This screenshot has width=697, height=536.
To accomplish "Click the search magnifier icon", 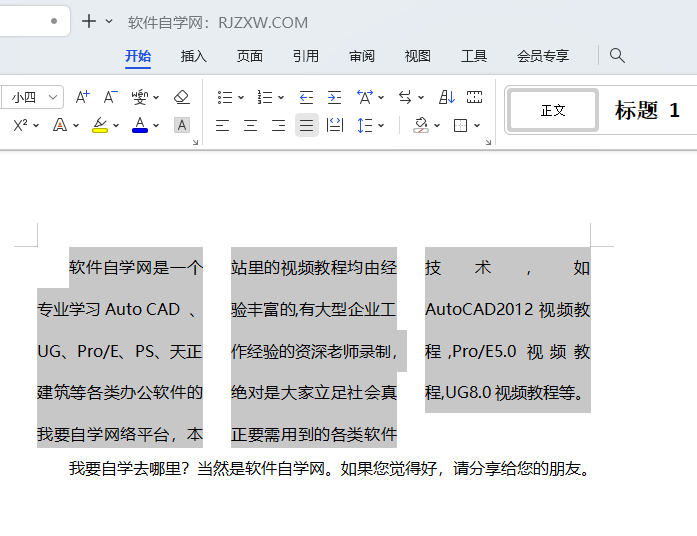I will pos(617,56).
